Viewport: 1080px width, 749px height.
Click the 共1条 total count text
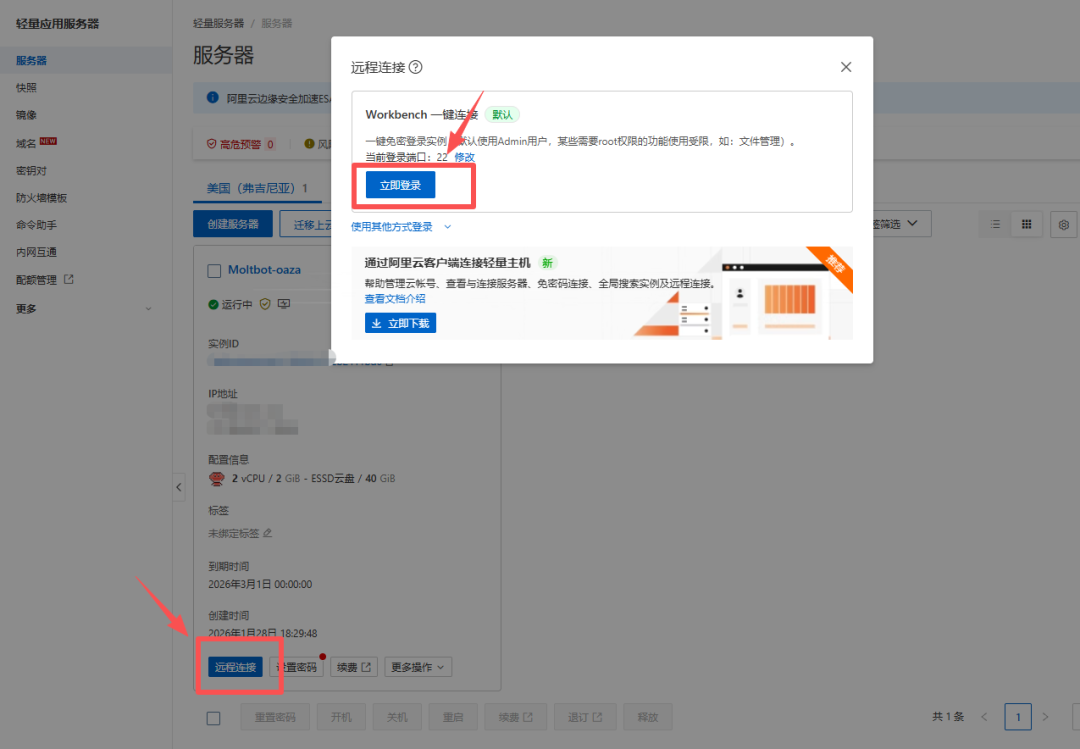click(x=948, y=717)
